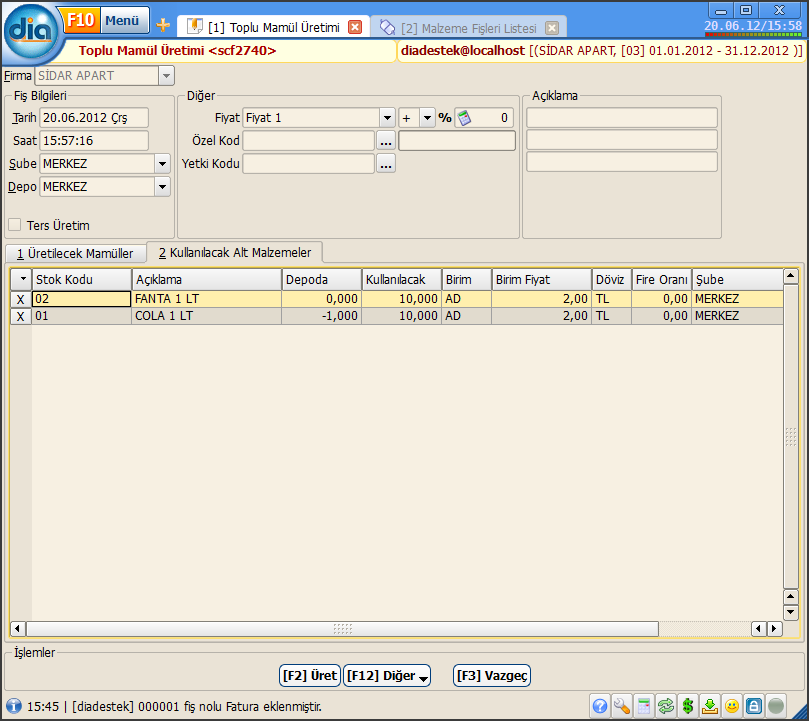Open the [F12] Diğer menu button
The image size is (809, 721).
coord(387,676)
